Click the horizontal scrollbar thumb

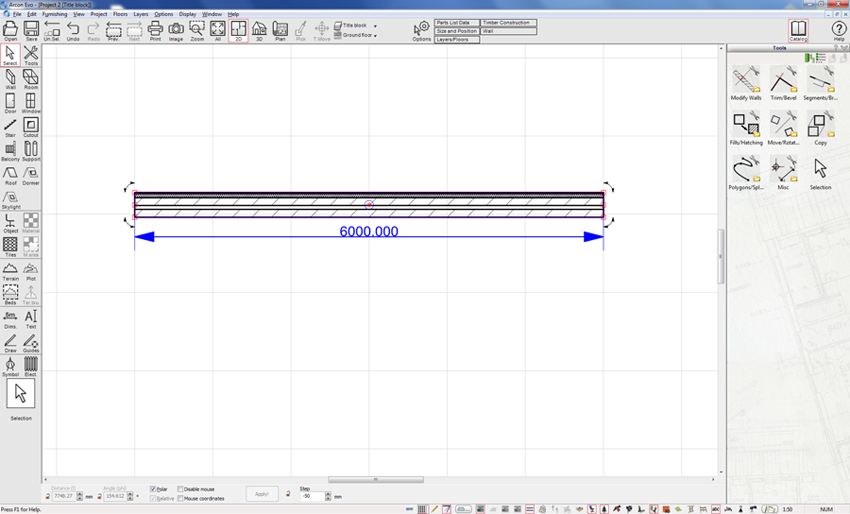tap(376, 479)
